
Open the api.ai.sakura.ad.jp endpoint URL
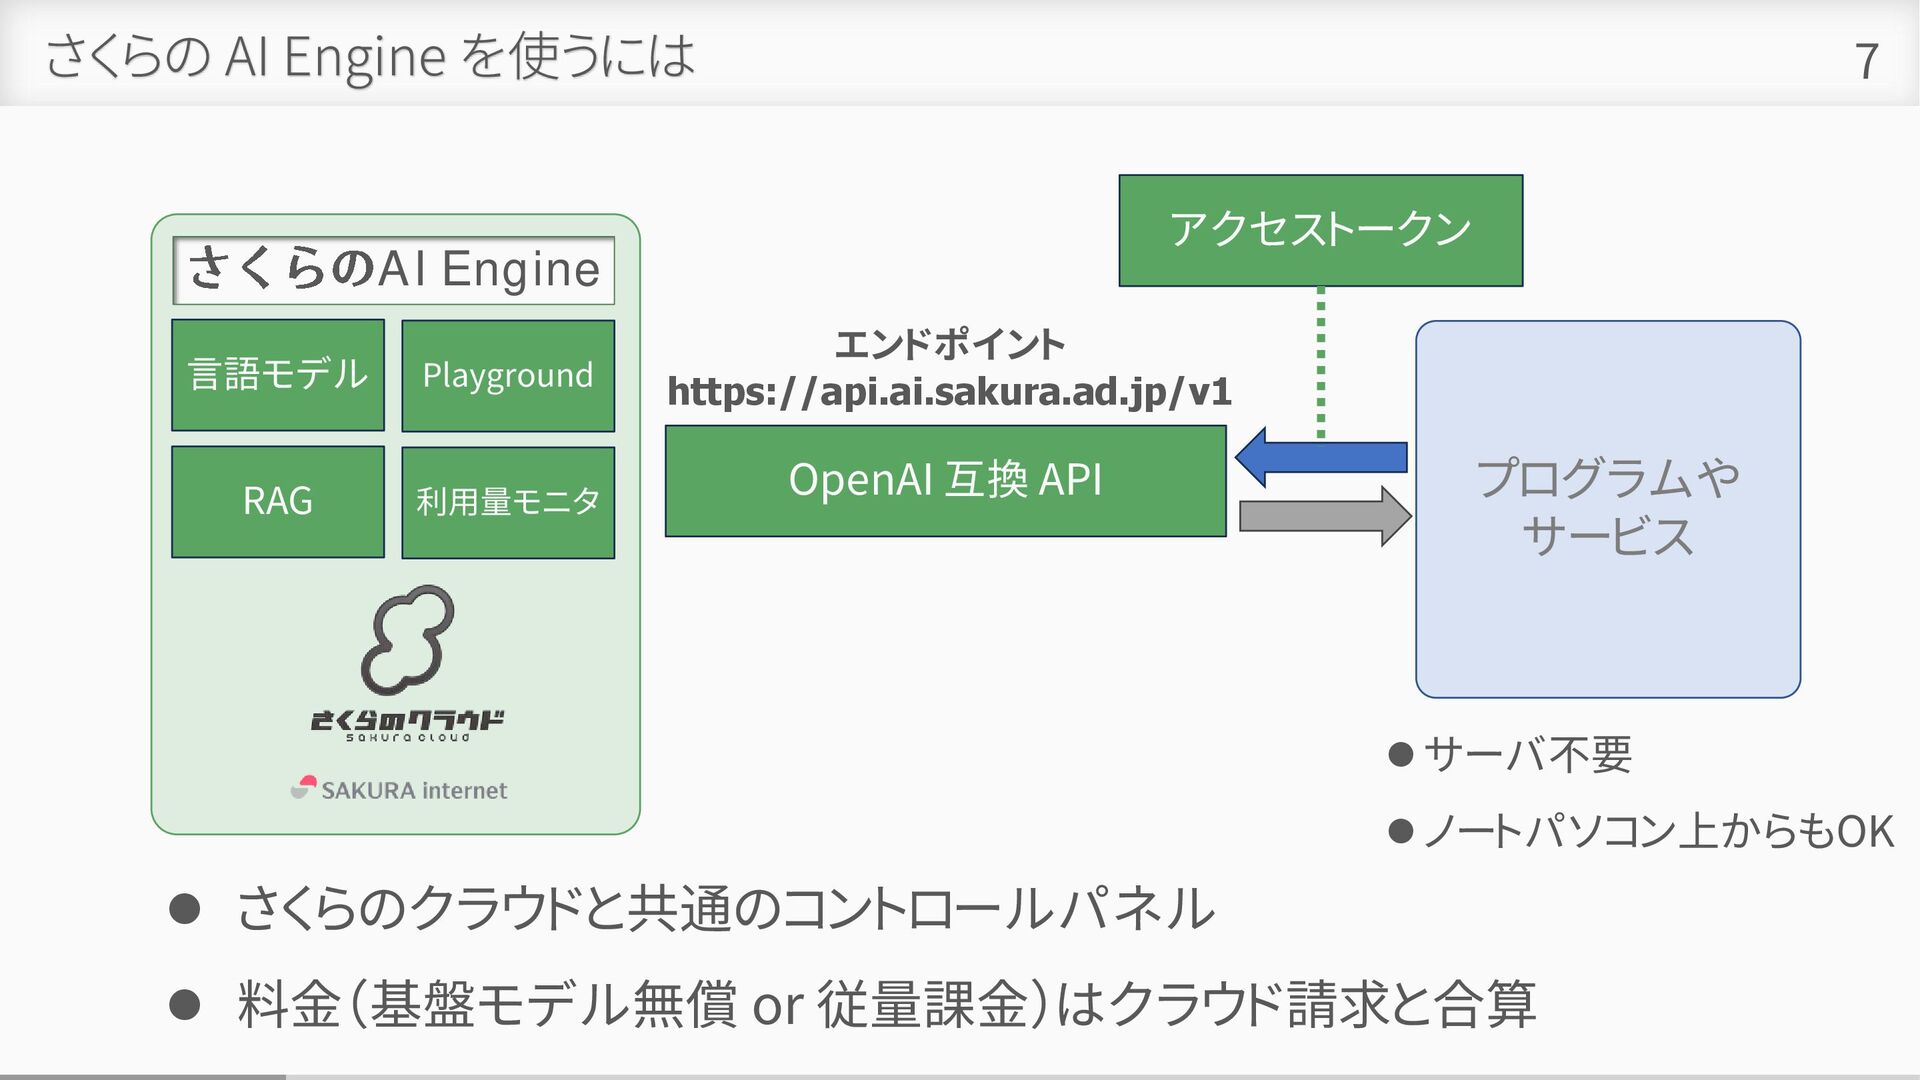pos(949,391)
